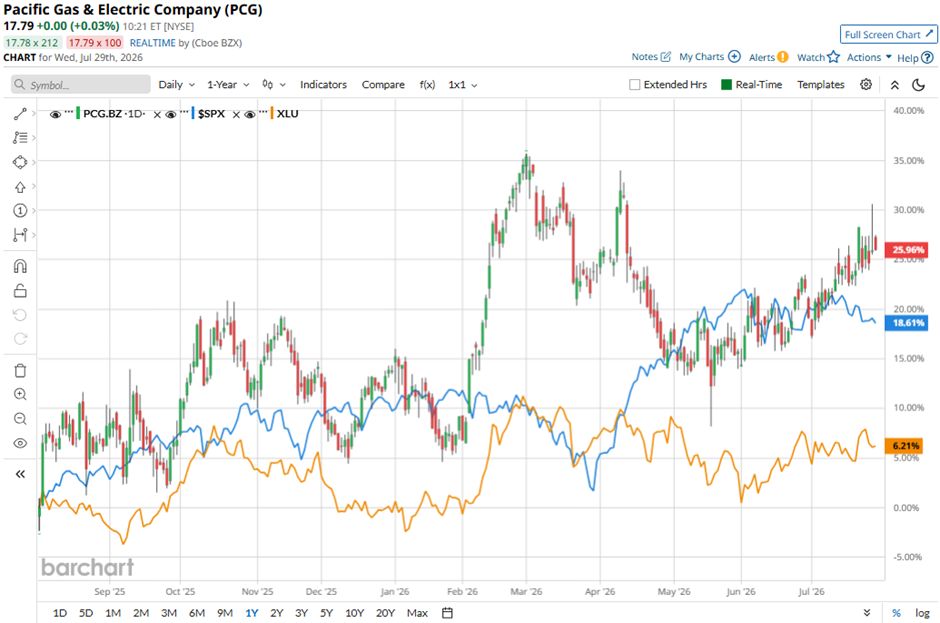Open the candlestick chart type dropdown
The width and height of the screenshot is (940, 623).
[273, 85]
